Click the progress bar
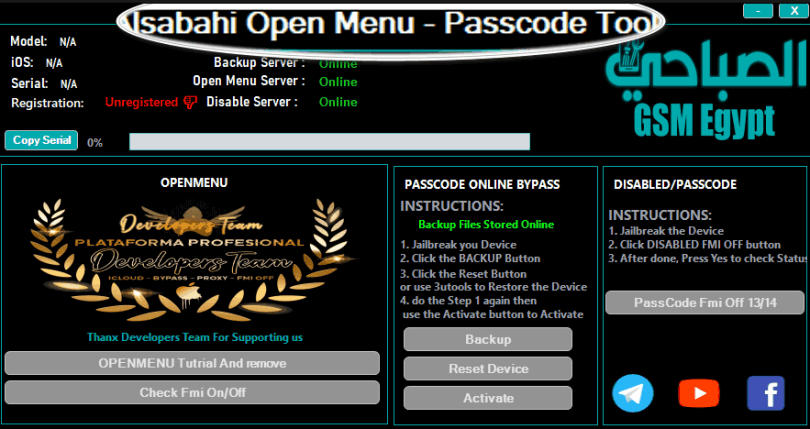 point(330,142)
